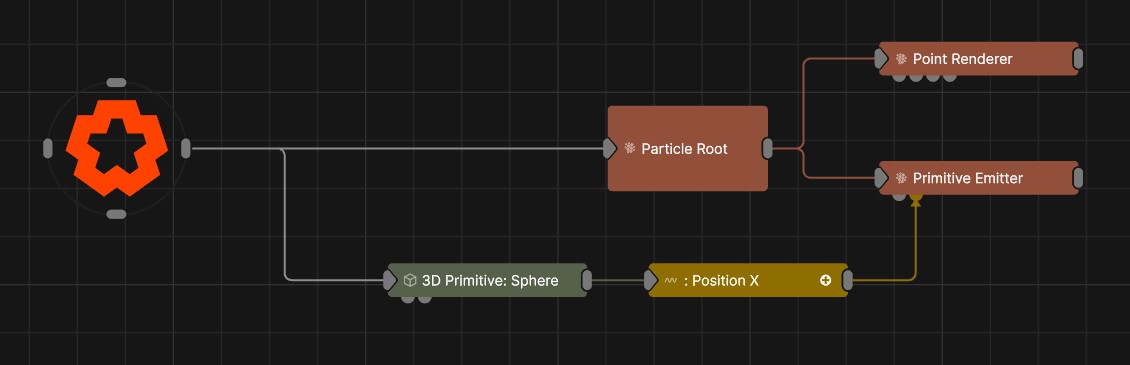Select the Point Renderer node

[979, 58]
